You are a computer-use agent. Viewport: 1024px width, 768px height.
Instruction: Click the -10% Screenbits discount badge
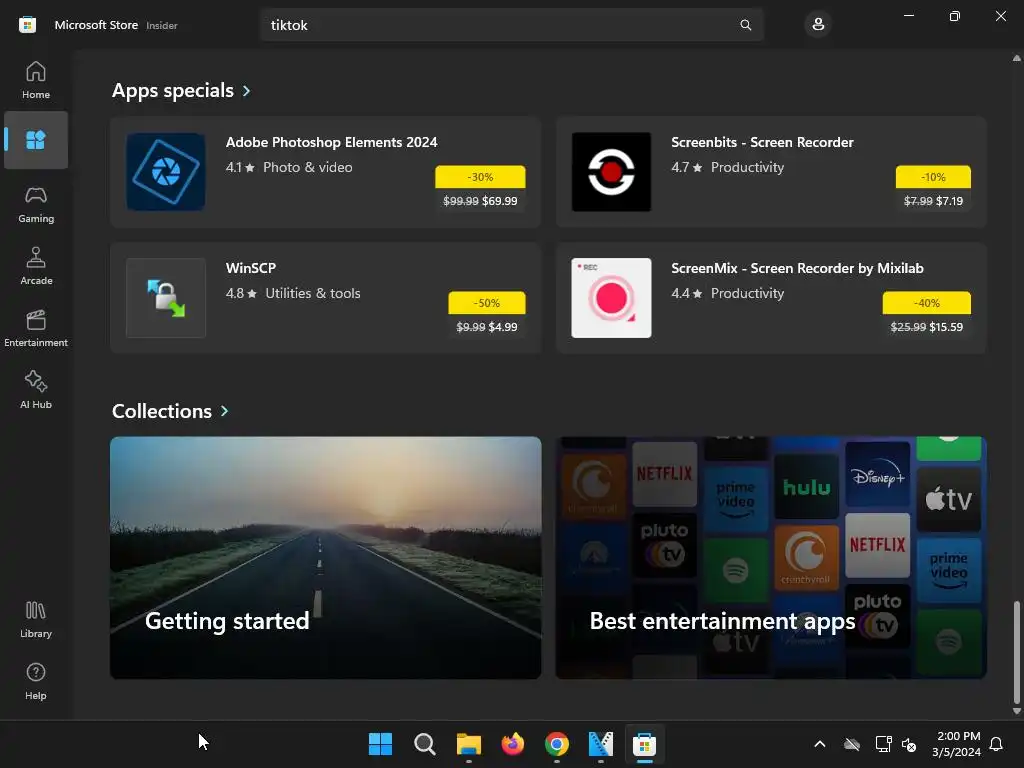point(933,177)
